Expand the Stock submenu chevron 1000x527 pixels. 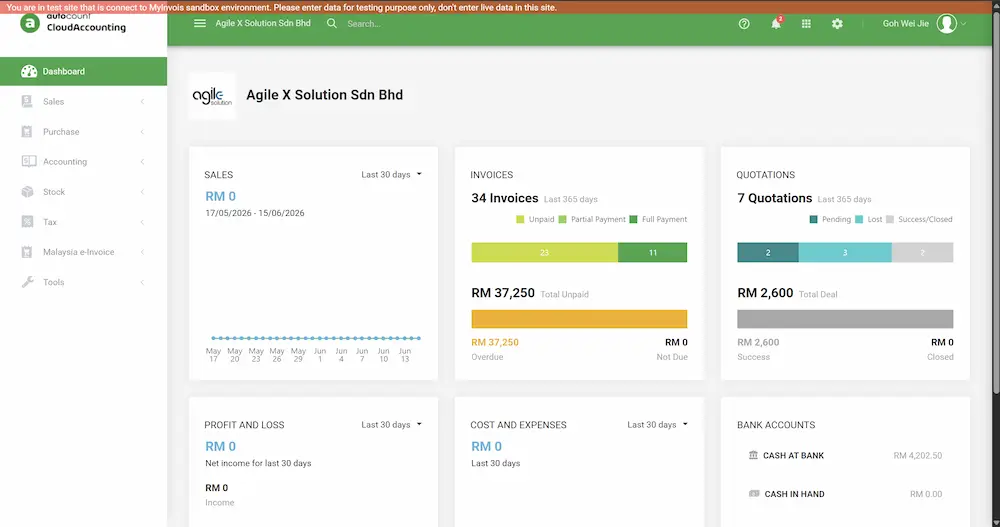(x=142, y=191)
